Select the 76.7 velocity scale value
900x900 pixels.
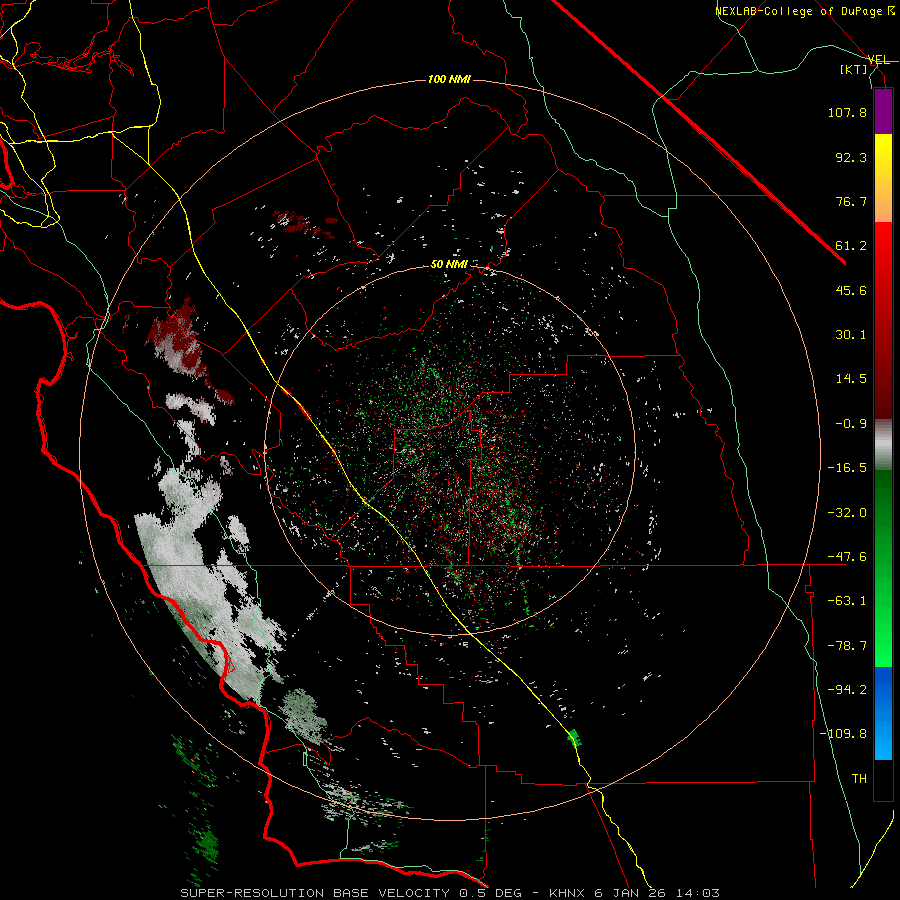click(x=851, y=201)
